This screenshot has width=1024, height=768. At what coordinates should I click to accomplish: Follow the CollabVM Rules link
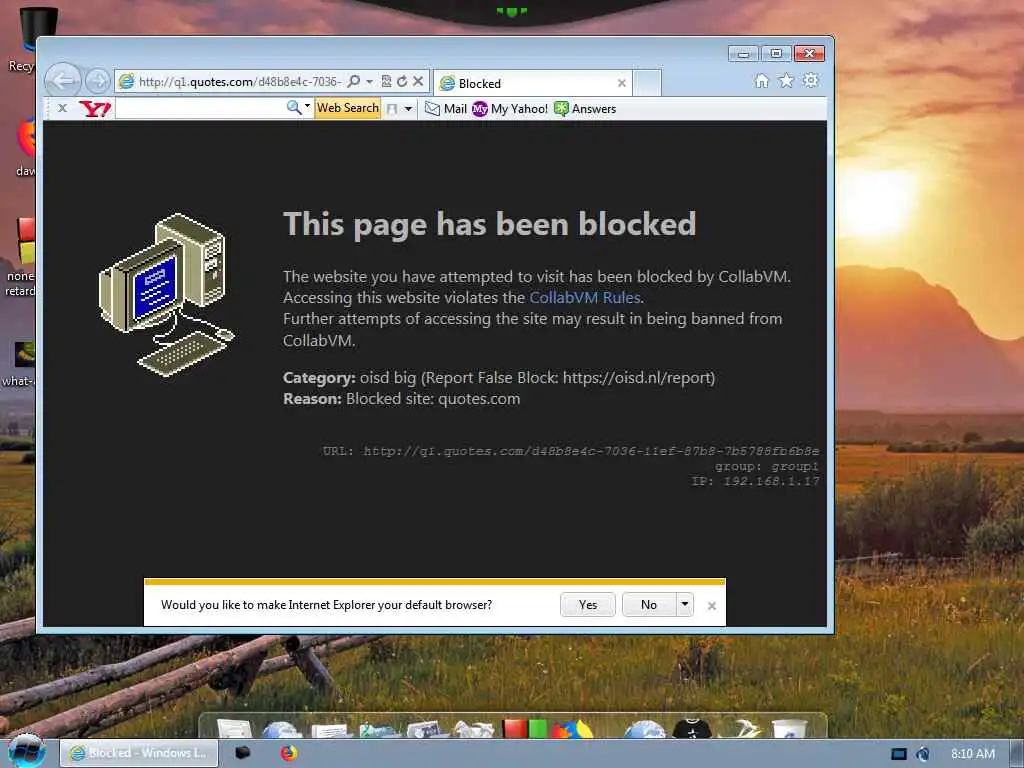point(585,298)
